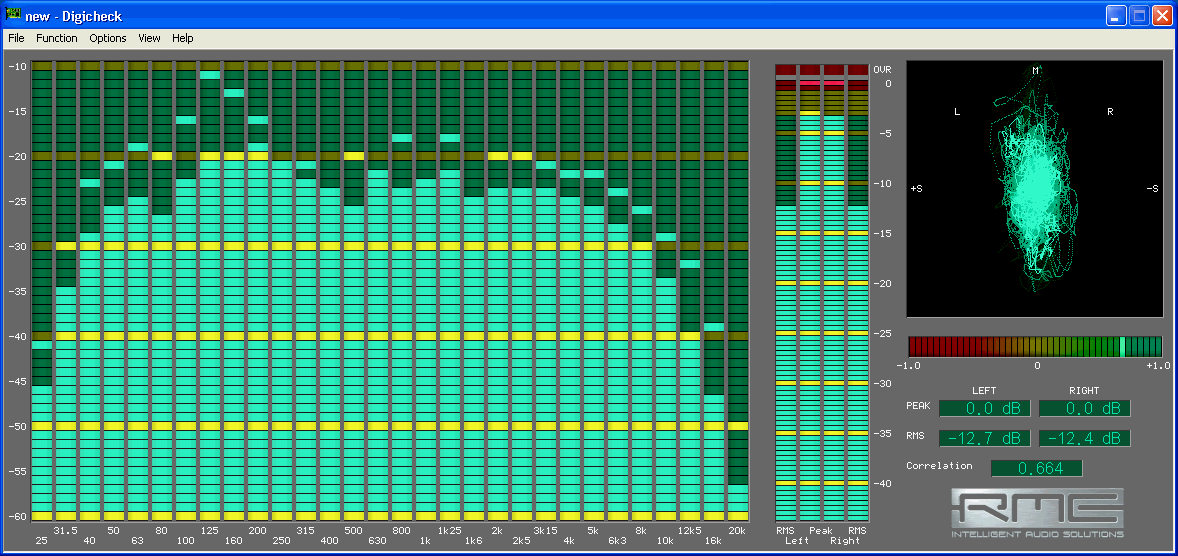Maximize the Digicheck window
The height and width of the screenshot is (556, 1178).
point(1139,16)
